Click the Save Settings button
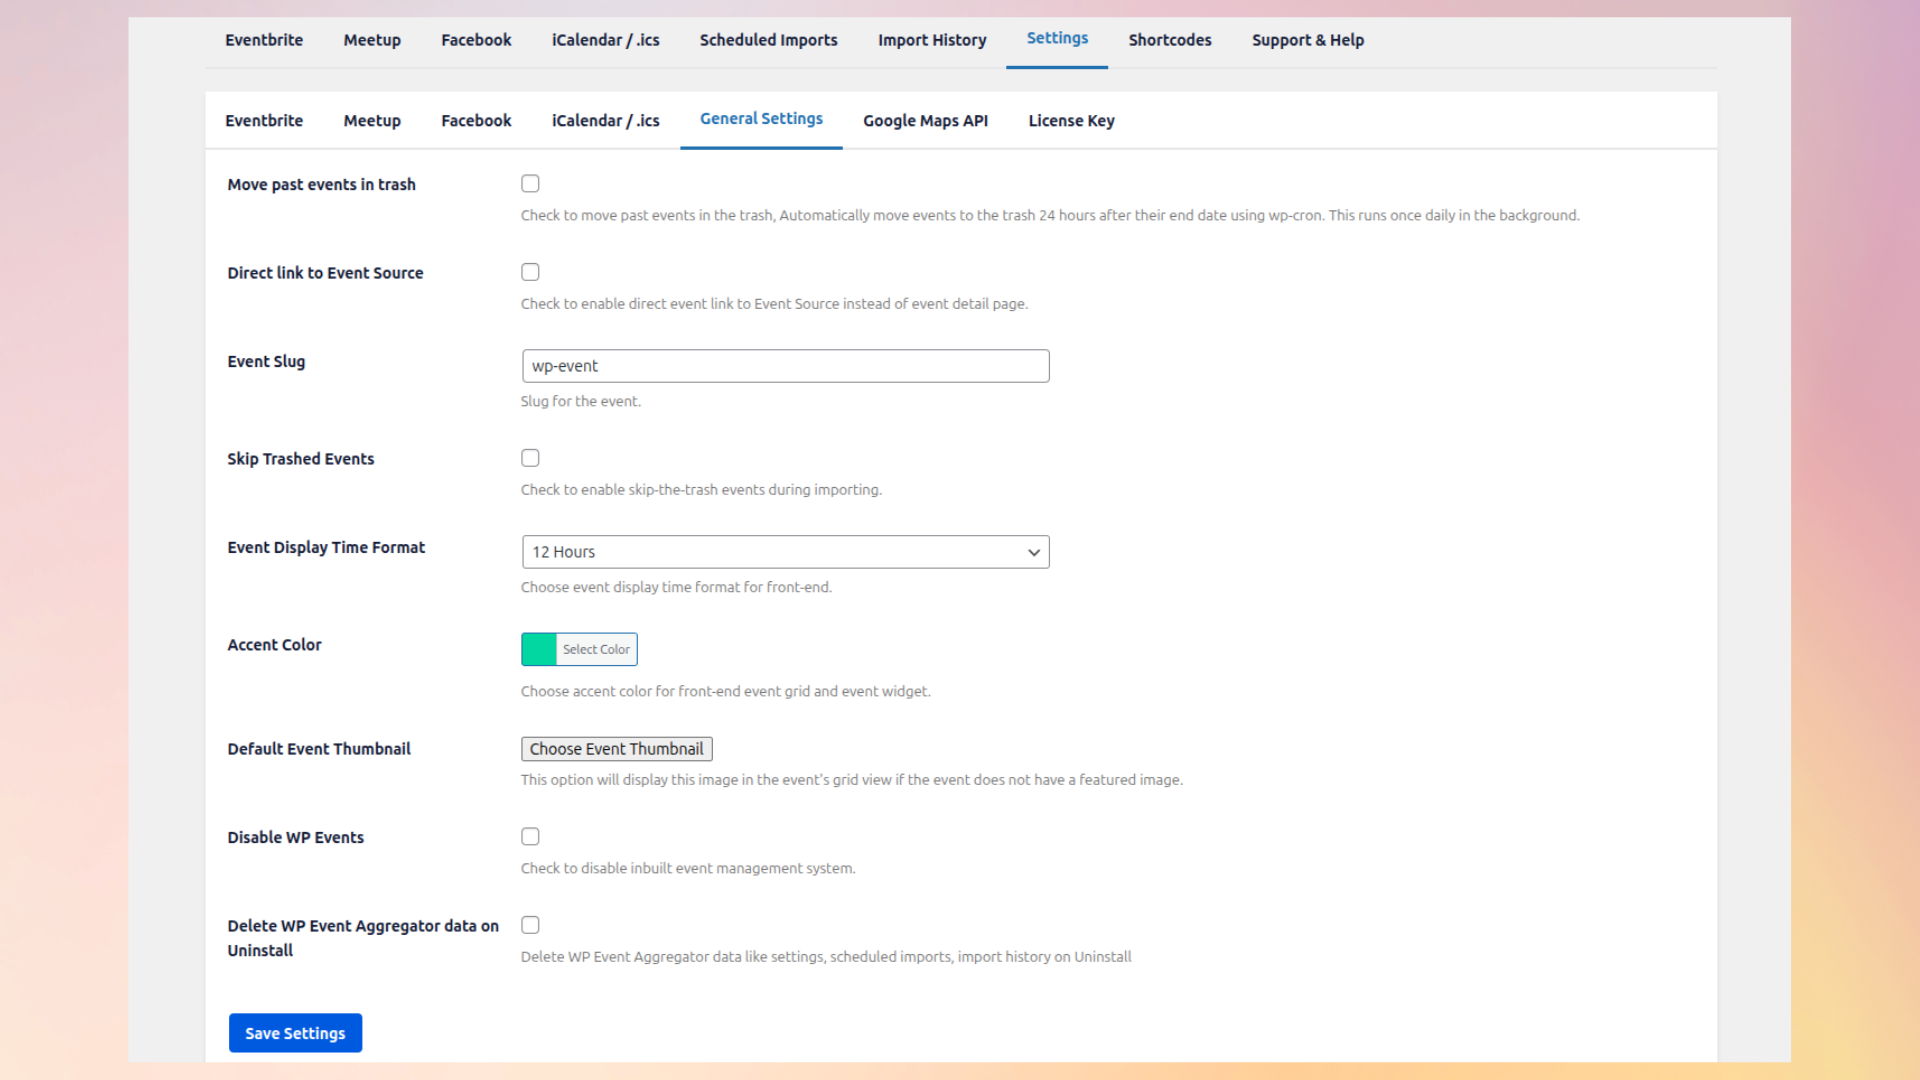 click(295, 1033)
